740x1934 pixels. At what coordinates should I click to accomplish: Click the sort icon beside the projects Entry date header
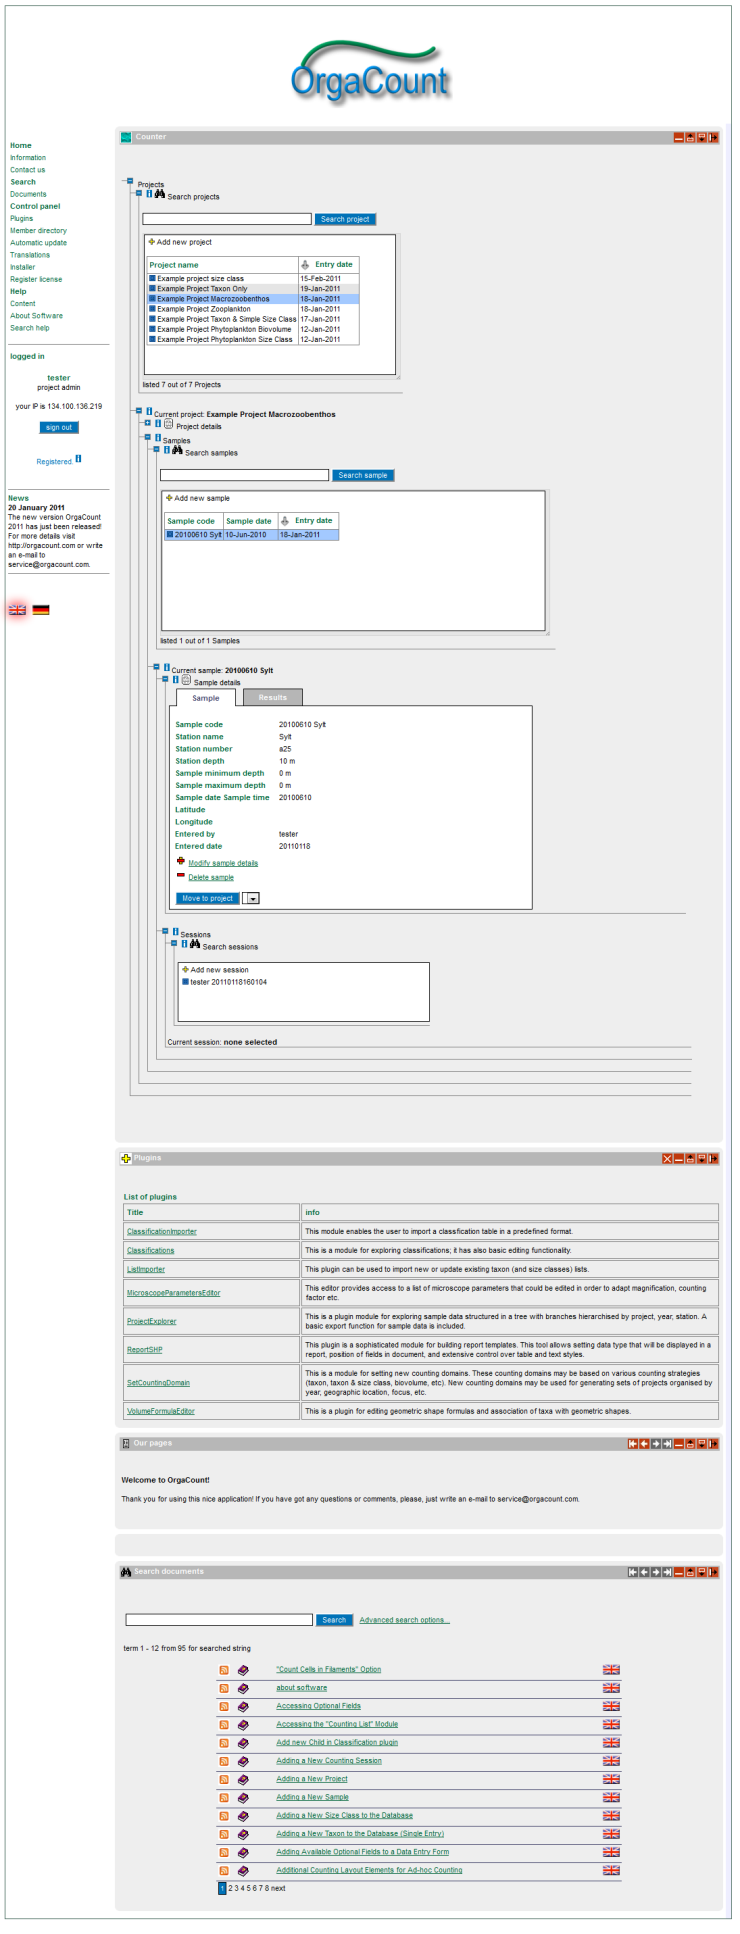tap(305, 264)
